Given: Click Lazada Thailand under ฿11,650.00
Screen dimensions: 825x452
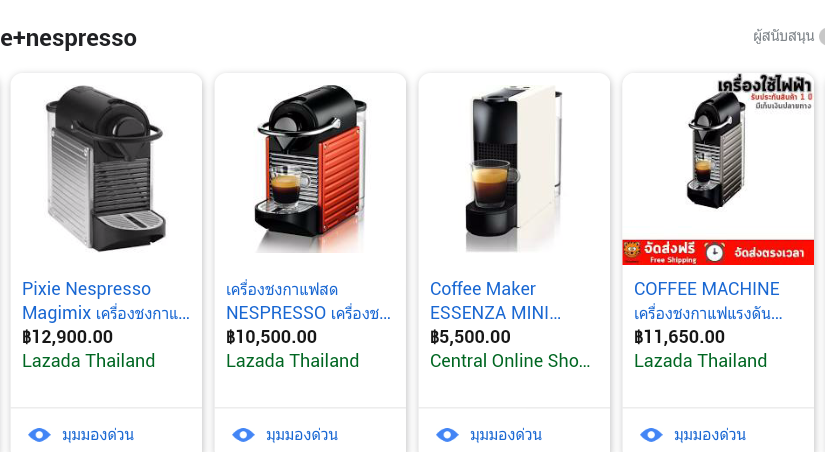Looking at the screenshot, I should (700, 361).
